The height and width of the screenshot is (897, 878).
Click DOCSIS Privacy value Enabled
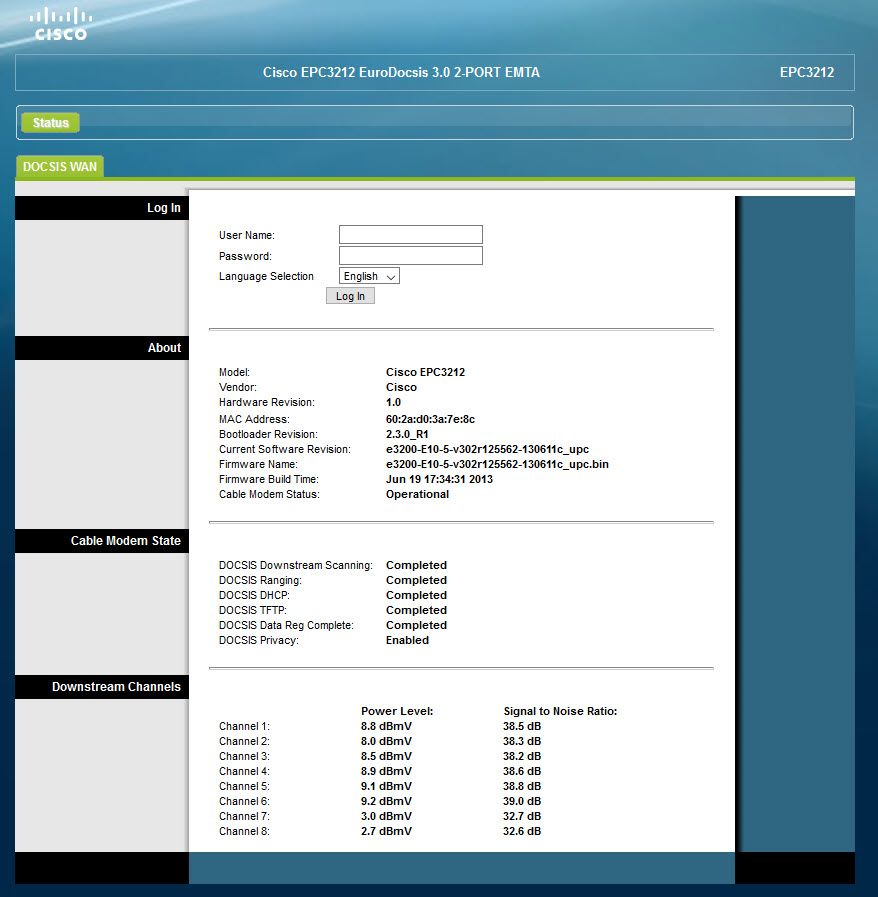pos(407,640)
